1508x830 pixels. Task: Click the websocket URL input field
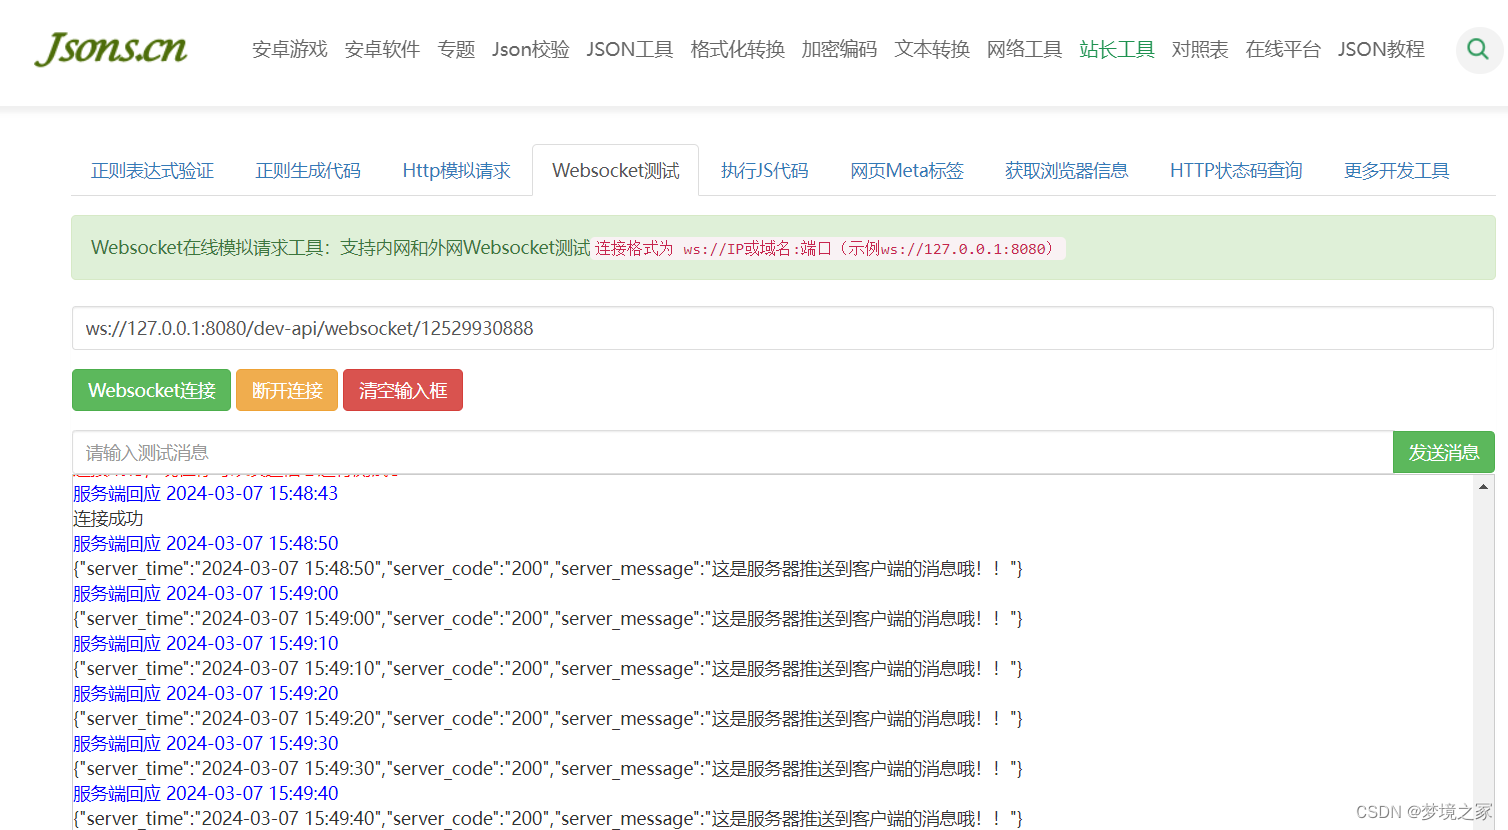783,328
